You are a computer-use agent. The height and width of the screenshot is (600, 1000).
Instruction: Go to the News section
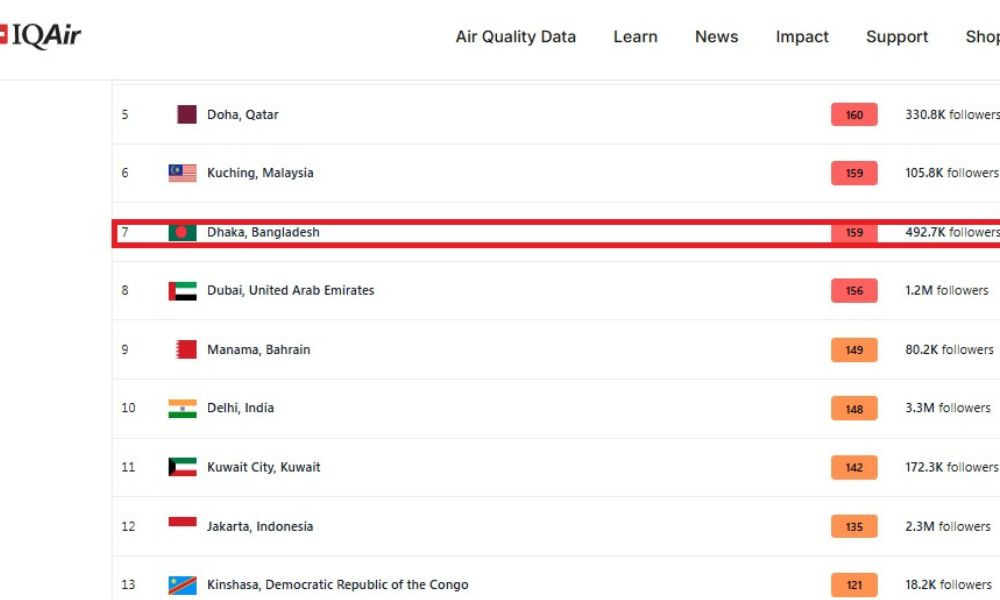(716, 37)
